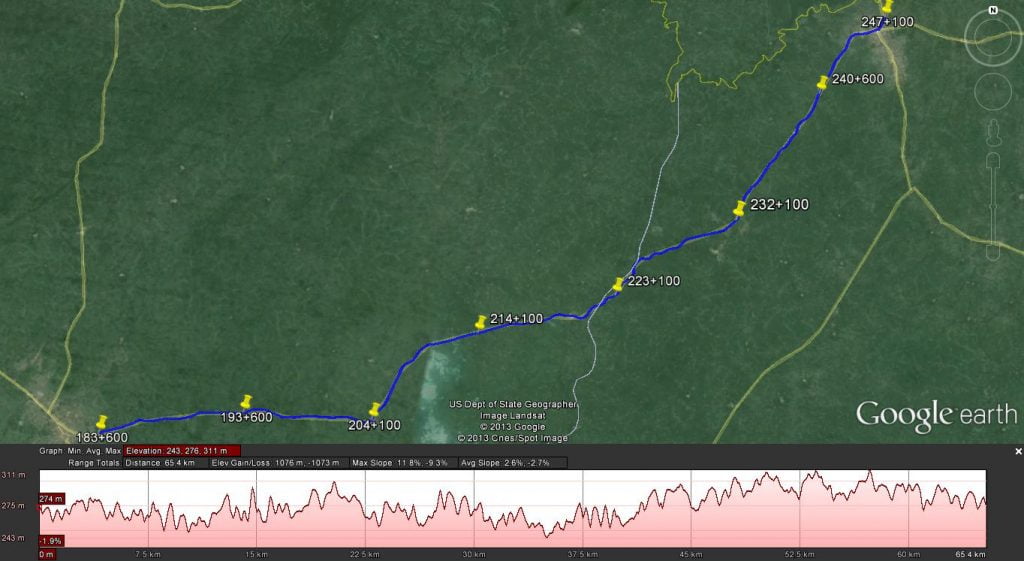Click the zoom-in end of zoom slider

tap(993, 161)
